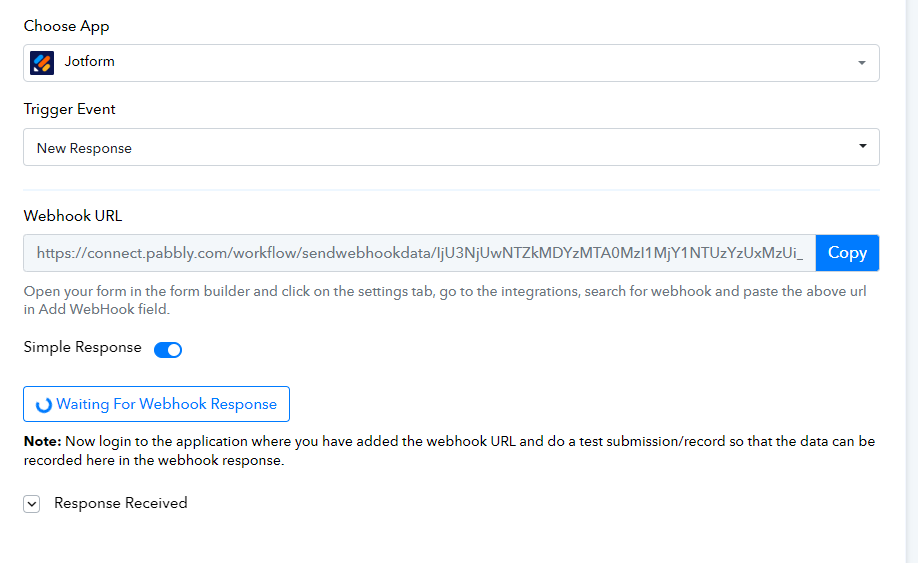Viewport: 918px width, 563px height.
Task: Click the Simple Response label
Action: 83,347
